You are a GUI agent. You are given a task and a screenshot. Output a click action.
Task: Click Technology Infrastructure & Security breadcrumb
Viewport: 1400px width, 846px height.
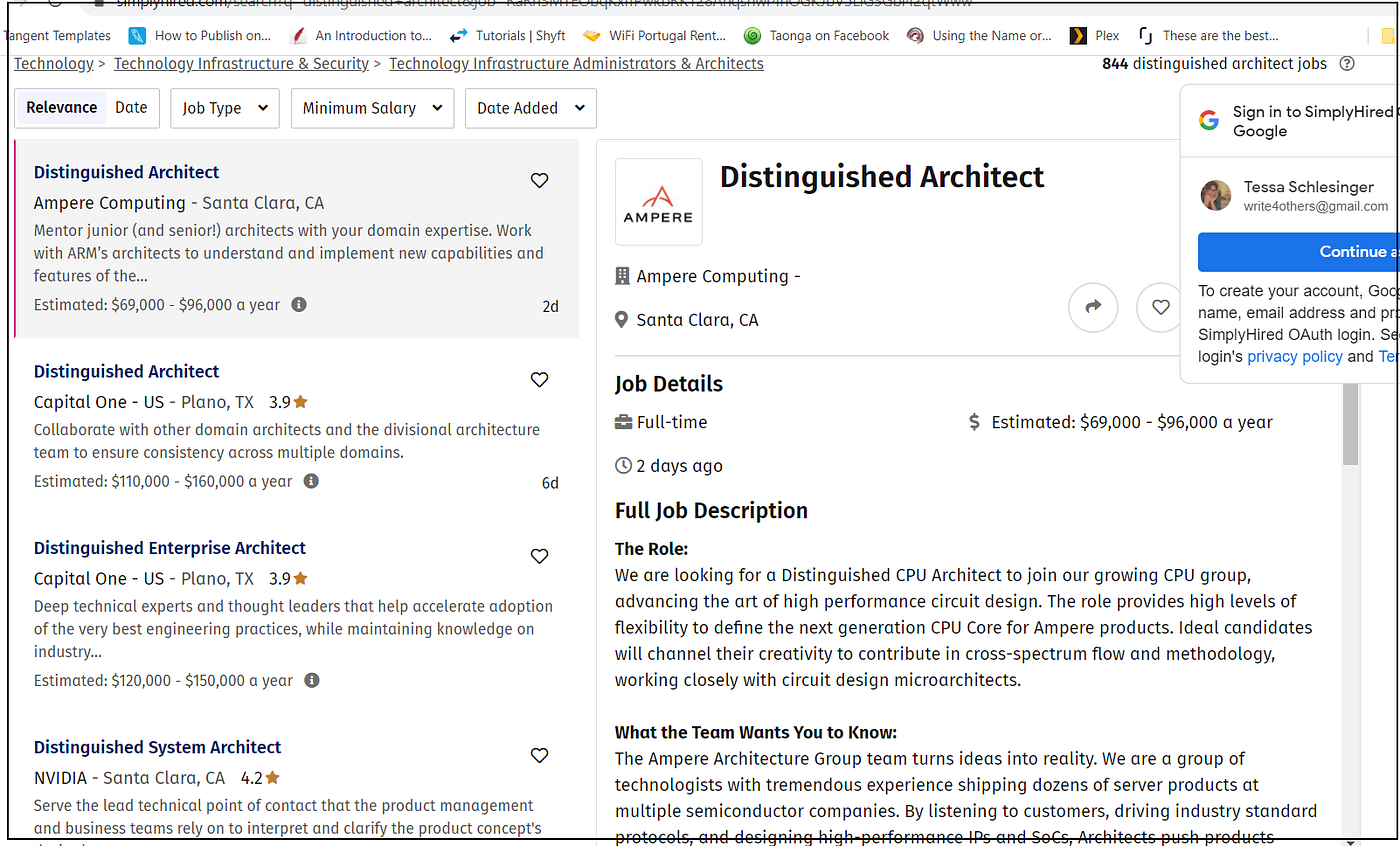[241, 64]
